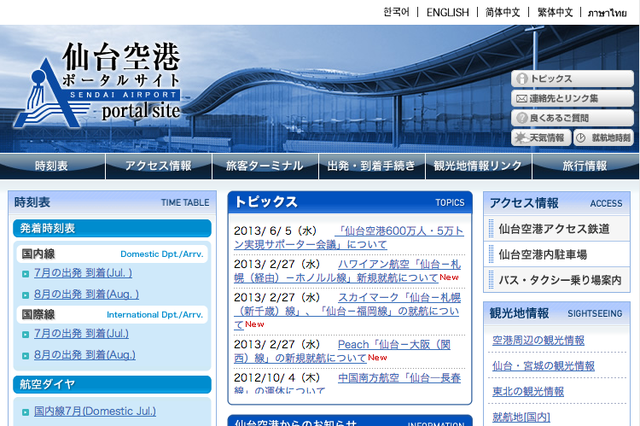640x426 pixels.
Task: Click the 時刻表 TIME TABLE panel header
Action: (x=112, y=202)
